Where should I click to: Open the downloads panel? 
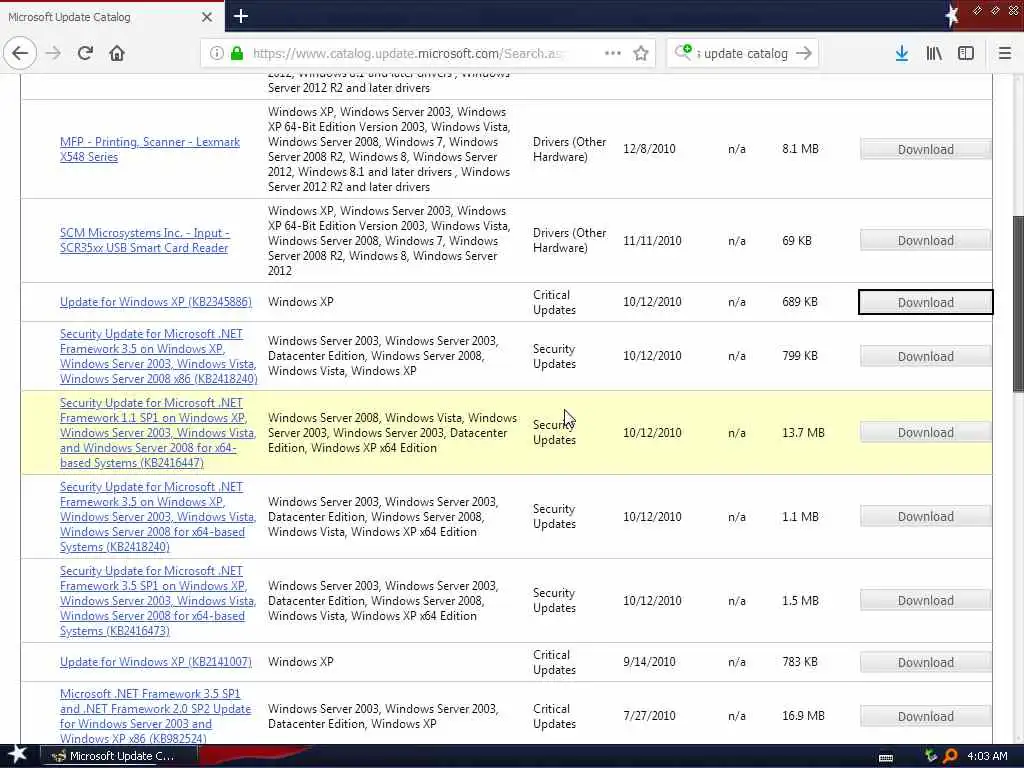coord(902,53)
